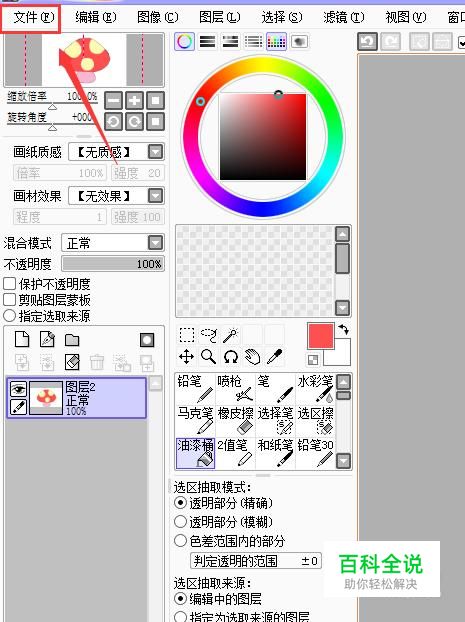Screen dimensions: 465x622
Task: Select the eyedropper tool
Action: (275, 357)
